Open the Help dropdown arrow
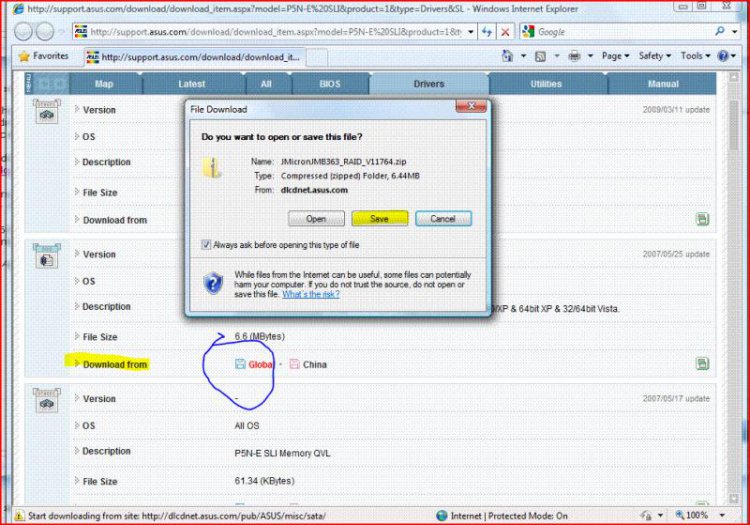750x525 pixels. click(x=733, y=56)
